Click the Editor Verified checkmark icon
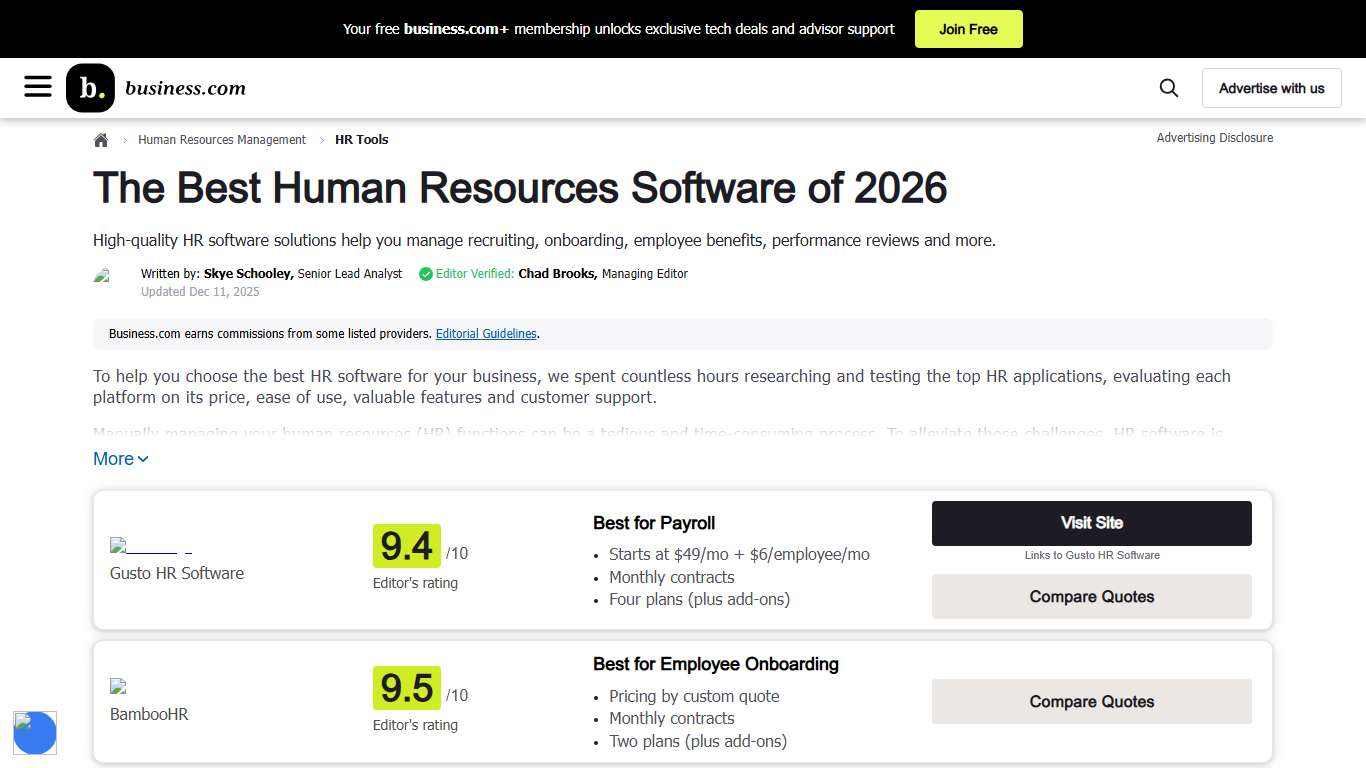 [x=425, y=273]
